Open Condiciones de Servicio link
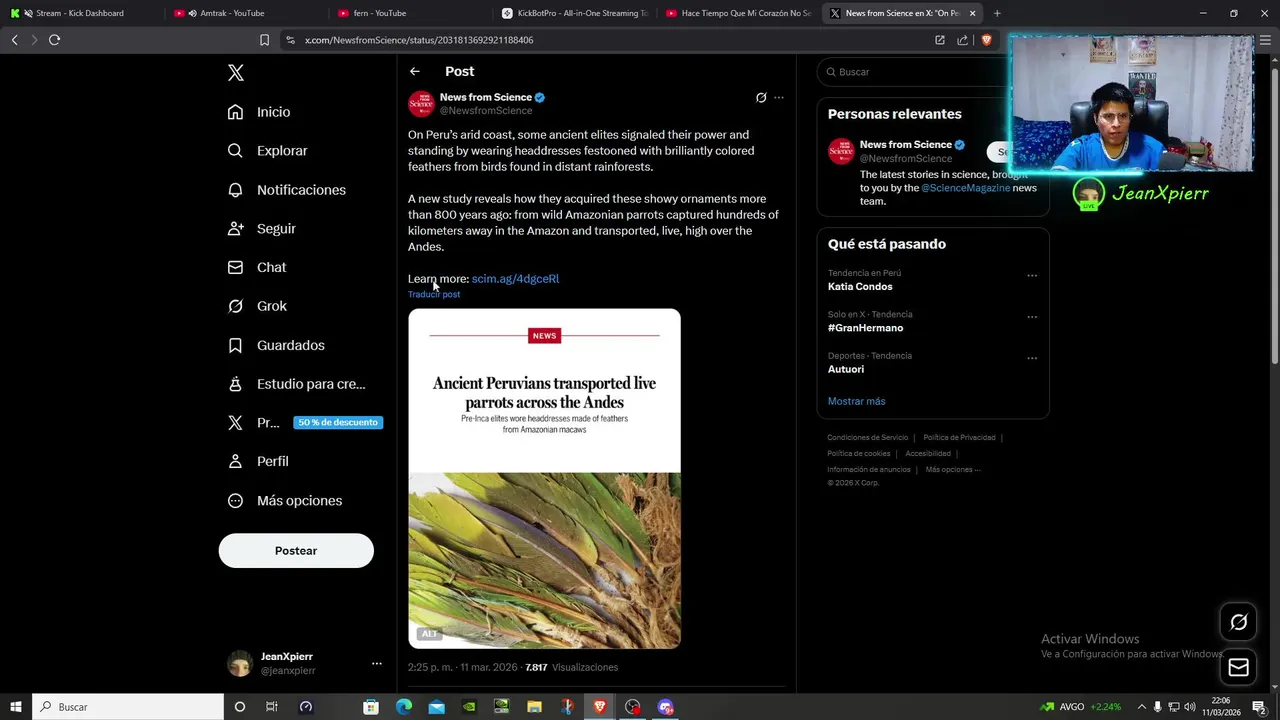This screenshot has height=720, width=1280. coord(867,438)
